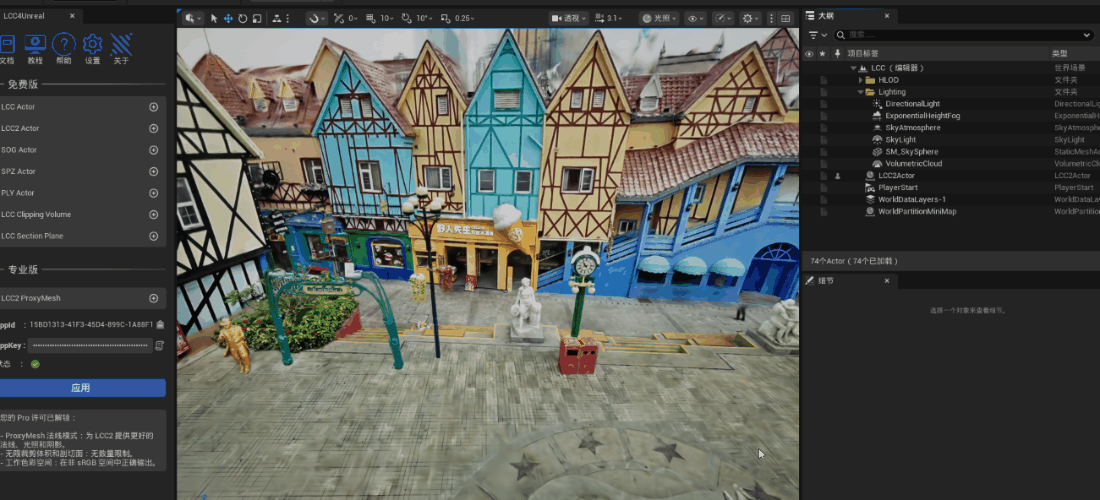1100x500 pixels.
Task: Add an SPZ Actor with its plus icon
Action: click(154, 171)
